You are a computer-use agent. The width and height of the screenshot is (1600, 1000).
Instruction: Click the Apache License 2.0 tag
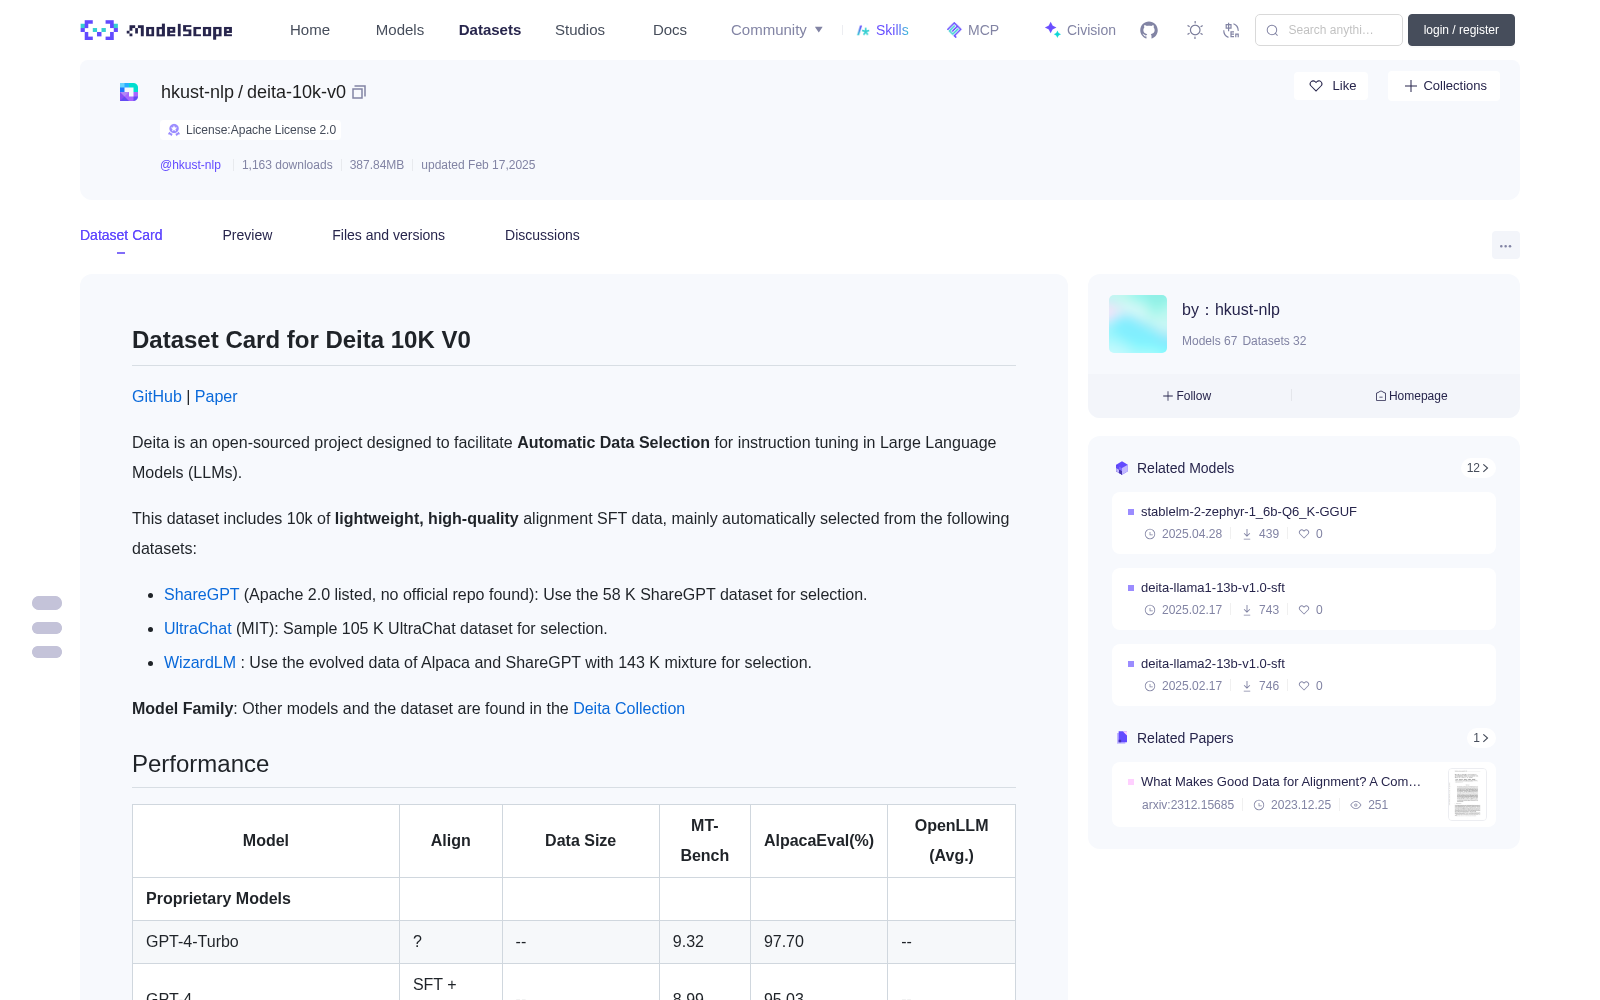251,130
